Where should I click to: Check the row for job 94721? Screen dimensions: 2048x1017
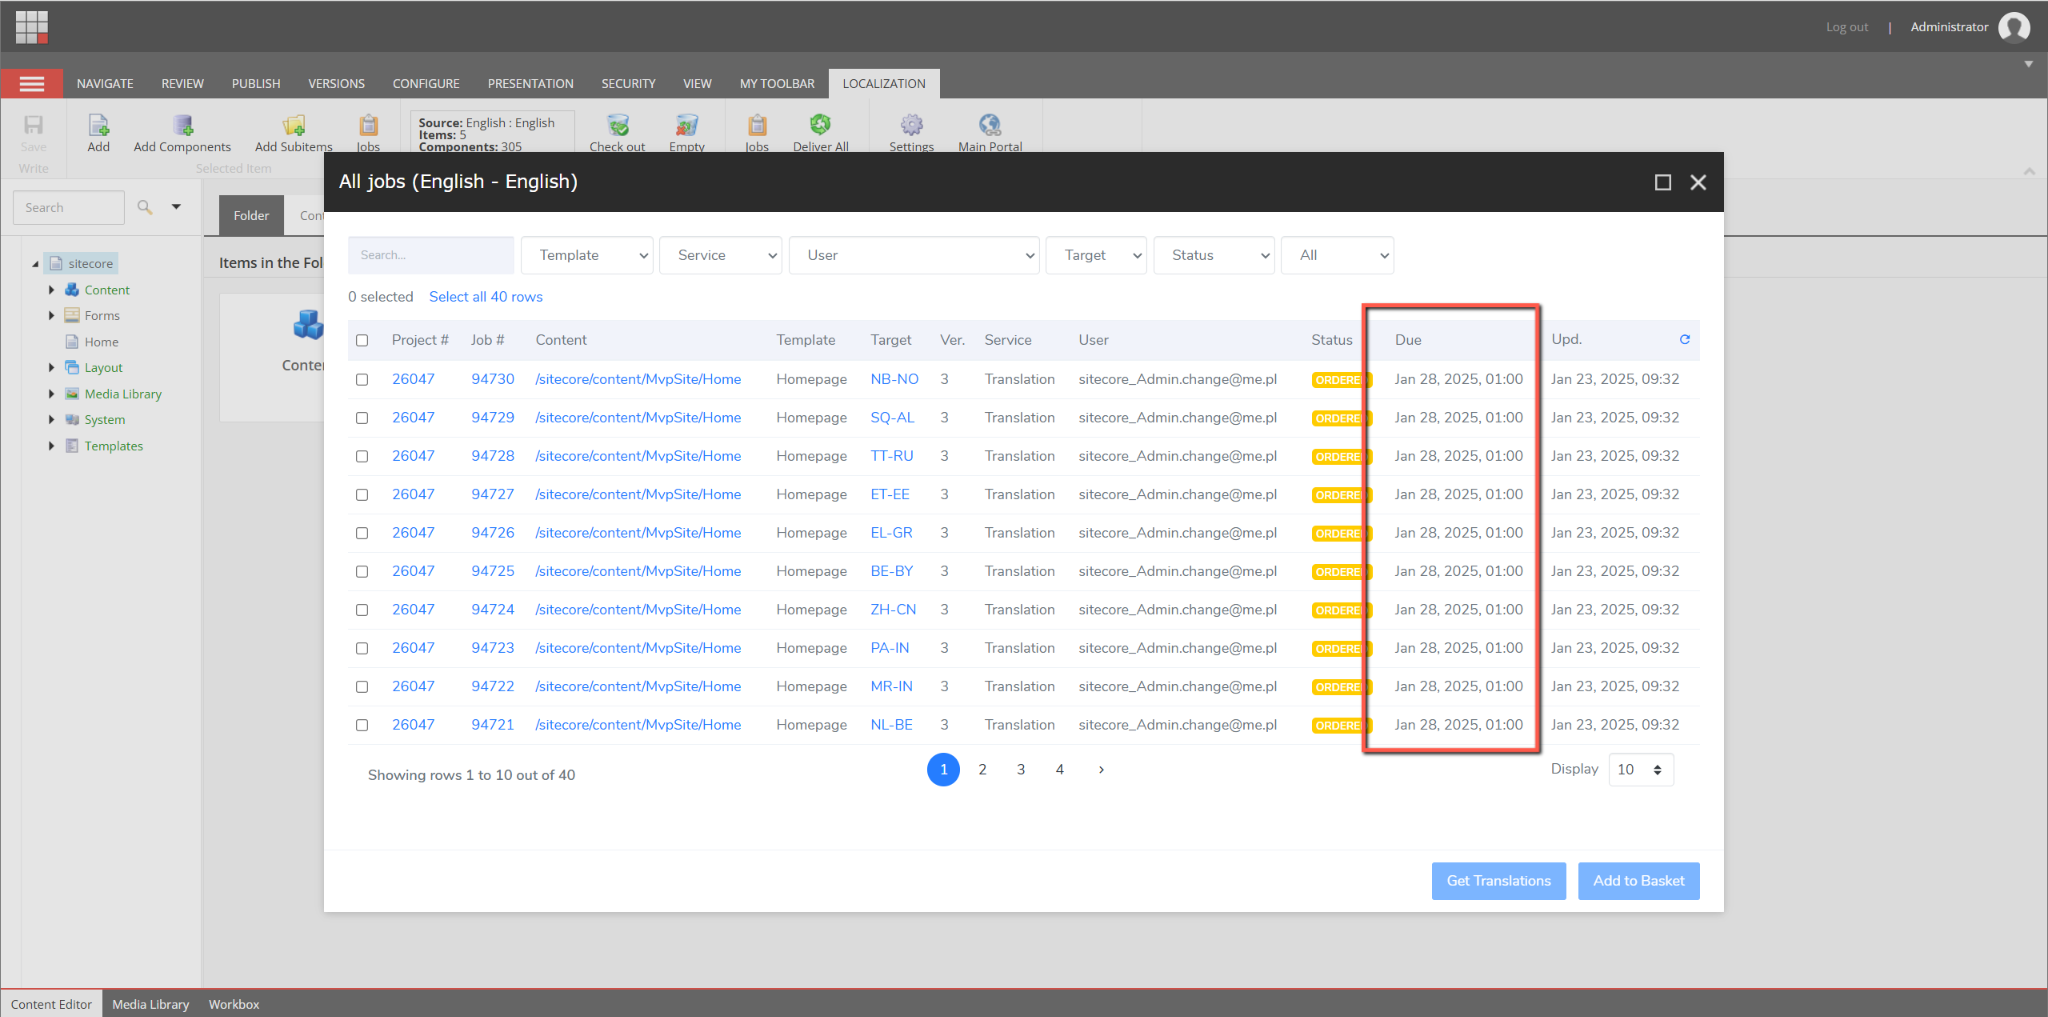point(362,725)
